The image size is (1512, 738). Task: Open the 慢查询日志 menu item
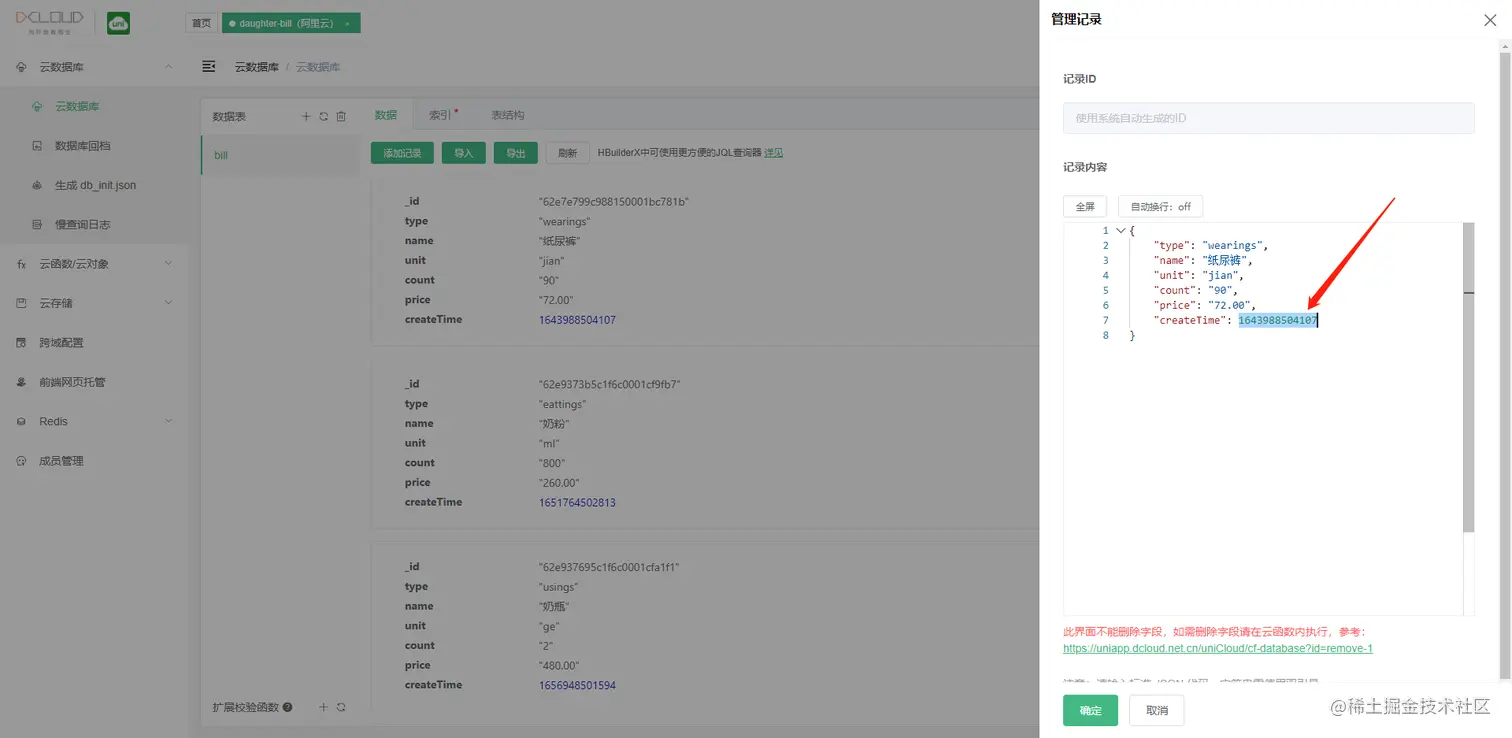coord(94,225)
